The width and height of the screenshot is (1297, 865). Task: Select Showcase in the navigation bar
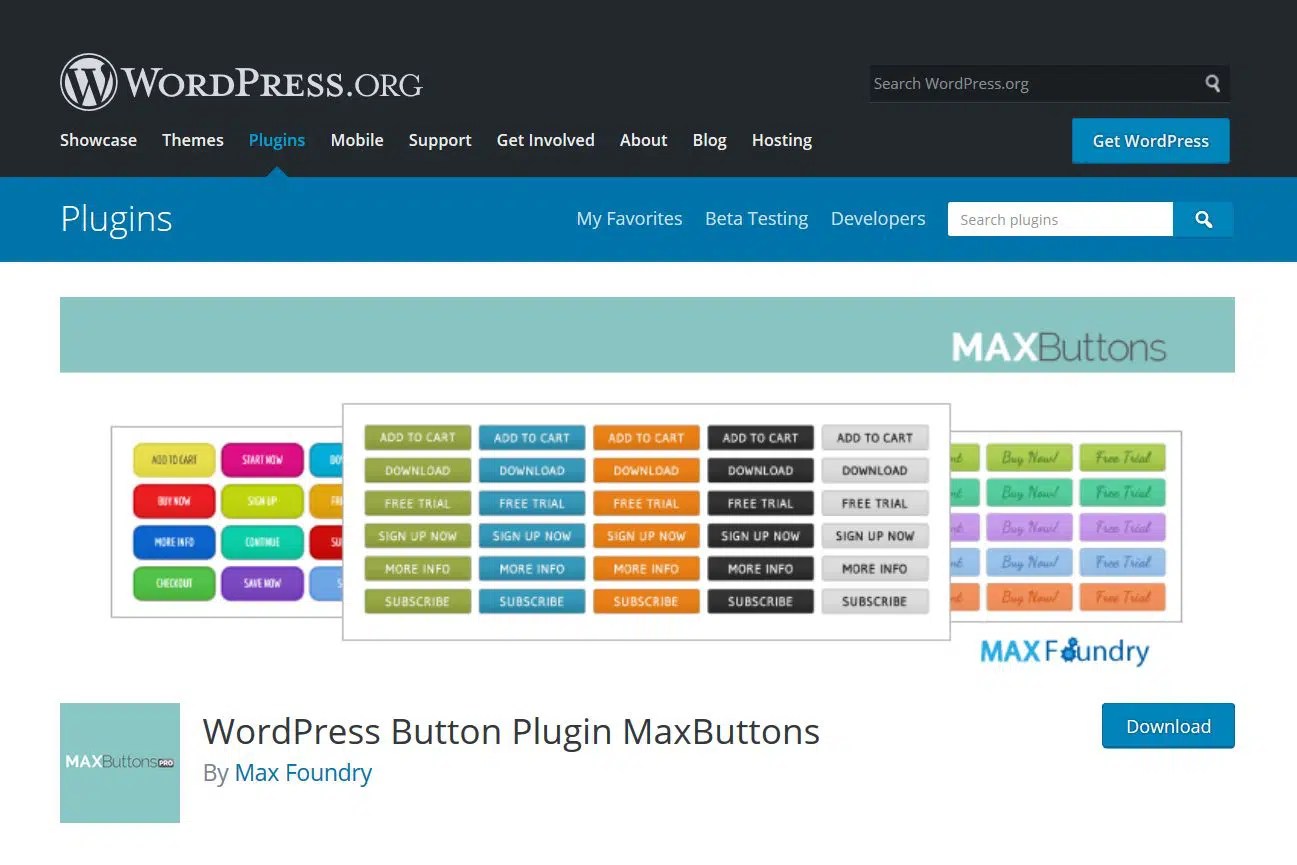[x=97, y=140]
